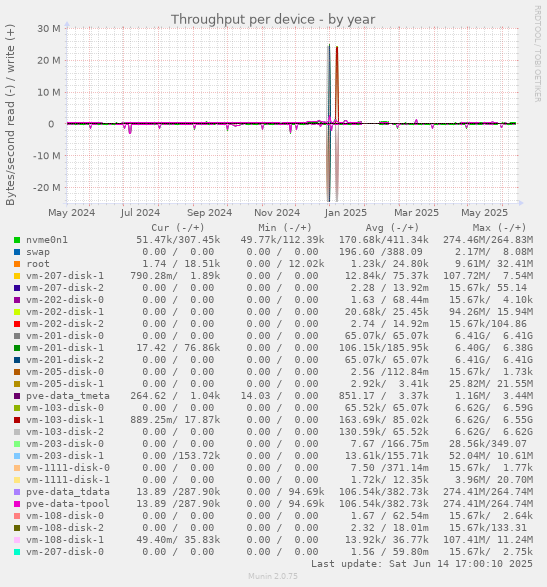
Task: Click the 'vm-201-disk-2' label
Action: click(65, 360)
